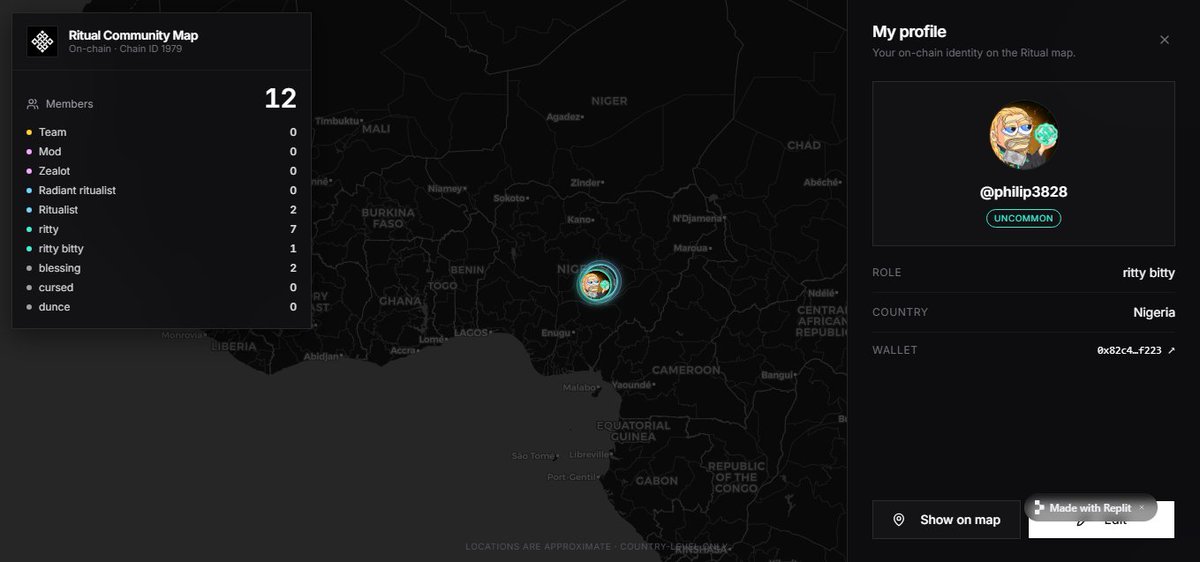Open wallet address 0x82c4…f223 link

(x=1136, y=350)
